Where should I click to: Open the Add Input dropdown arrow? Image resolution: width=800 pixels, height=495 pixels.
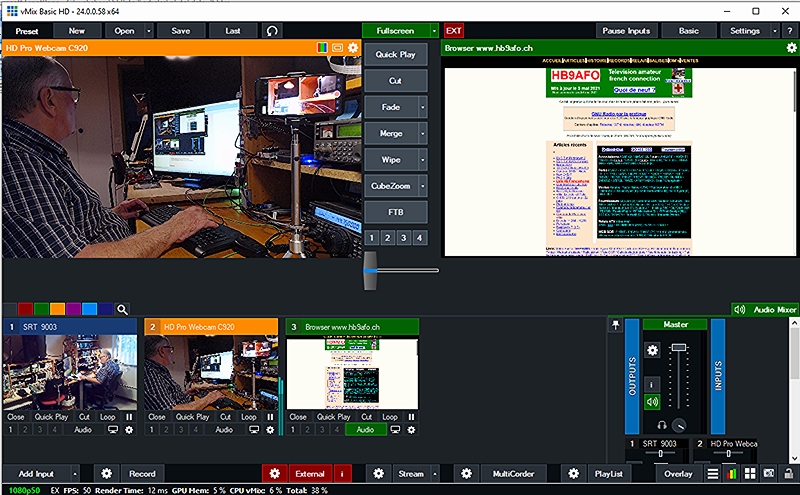76,473
